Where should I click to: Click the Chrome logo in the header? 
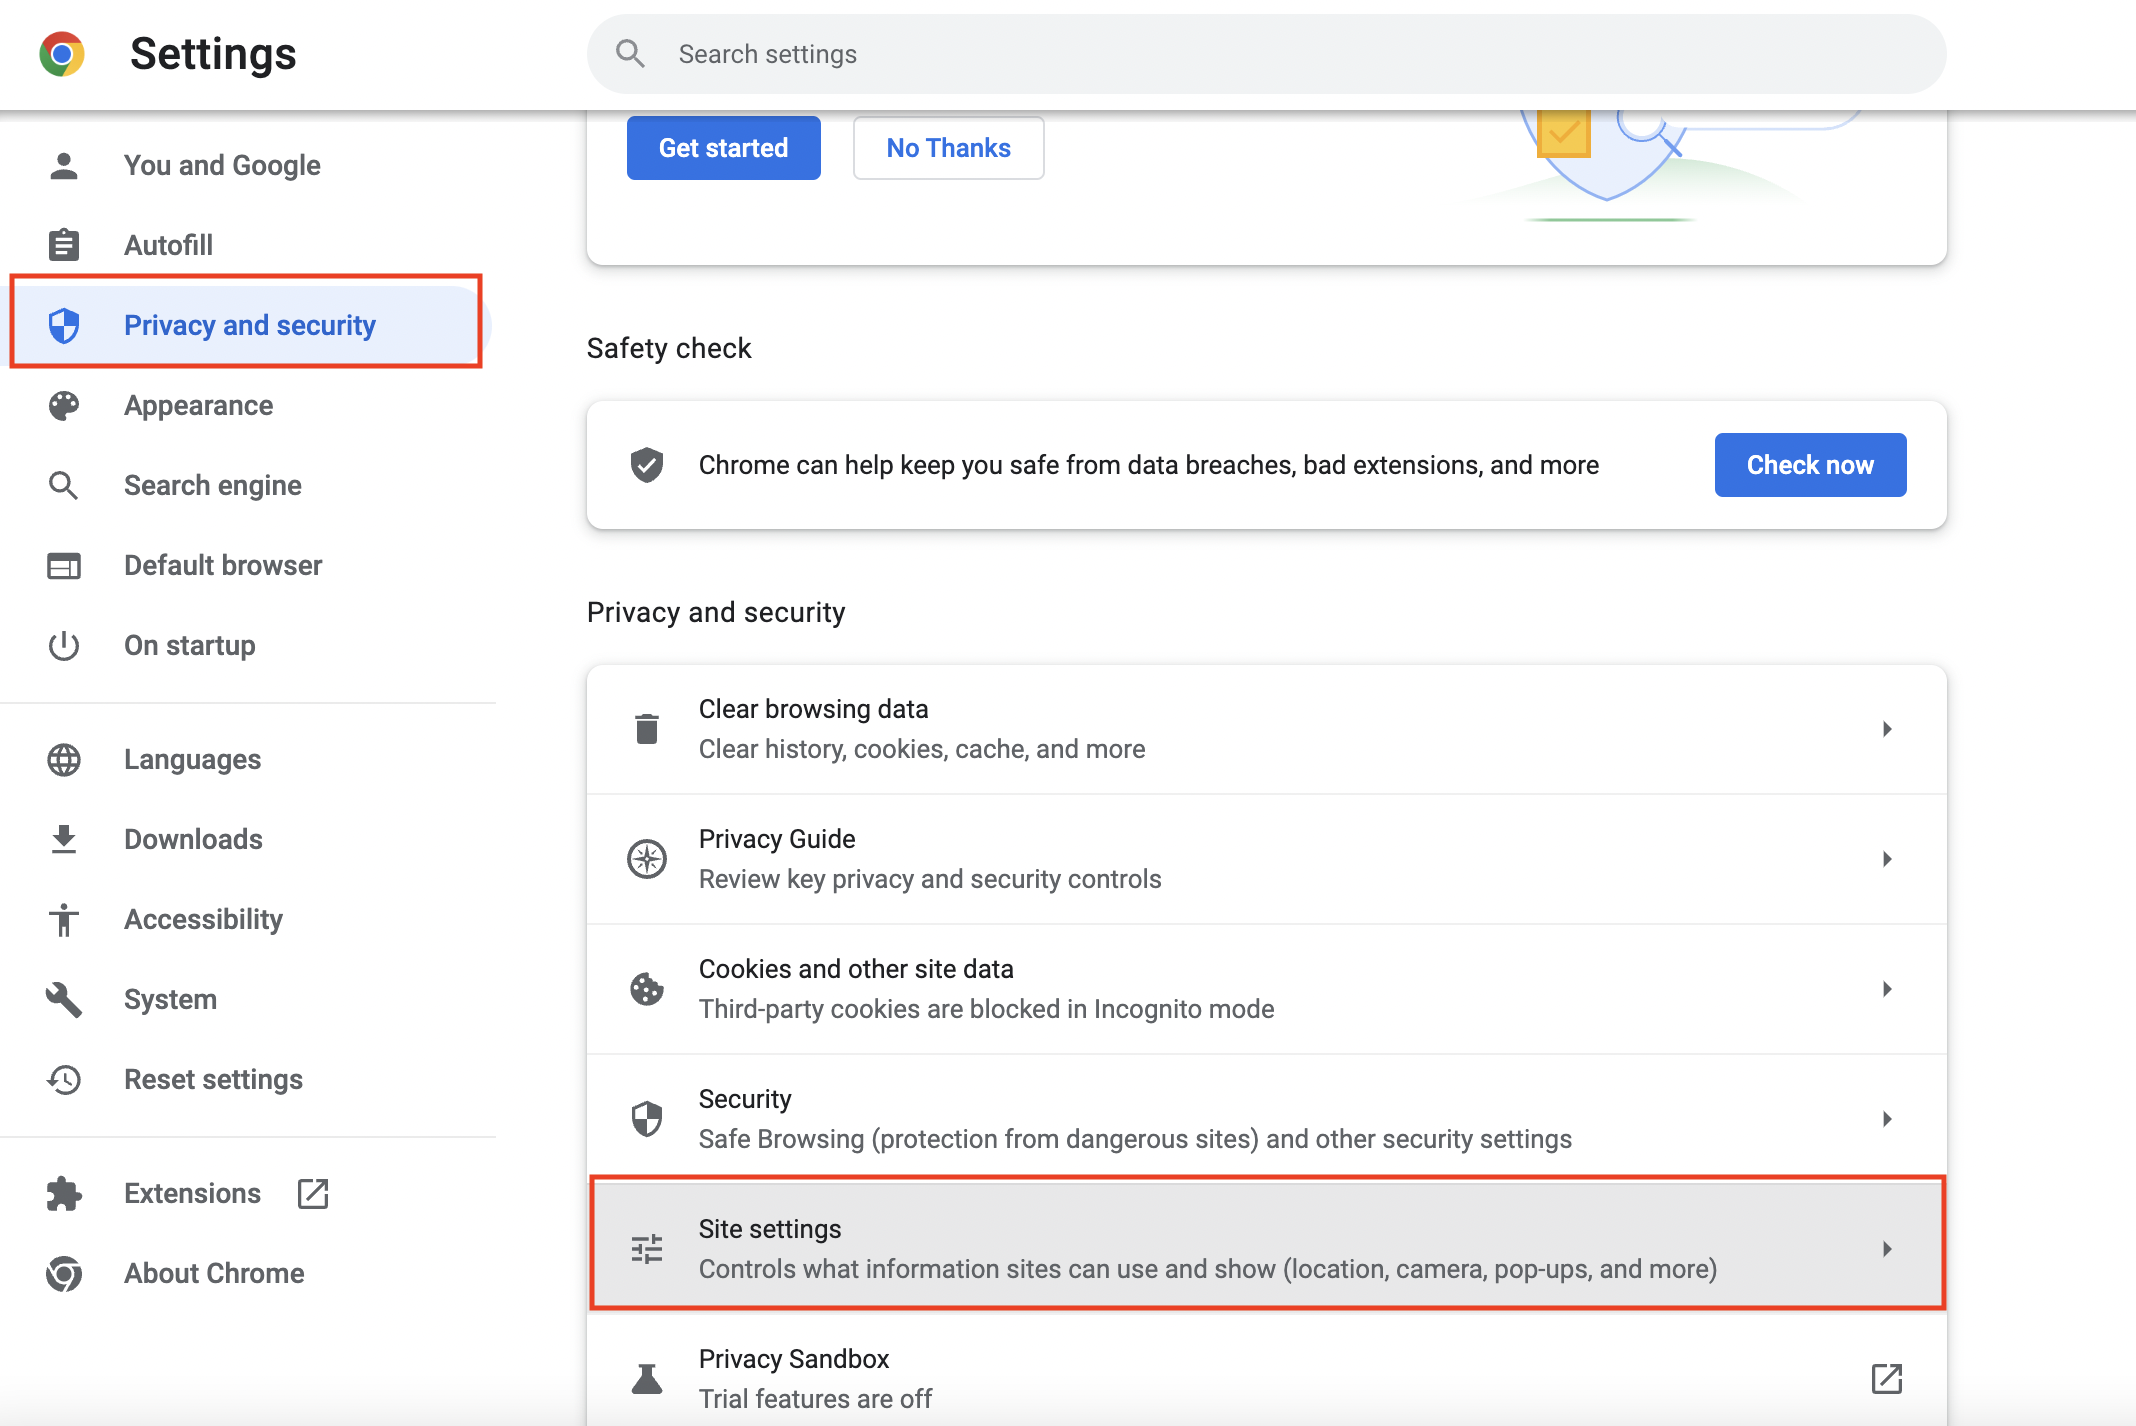click(x=62, y=54)
